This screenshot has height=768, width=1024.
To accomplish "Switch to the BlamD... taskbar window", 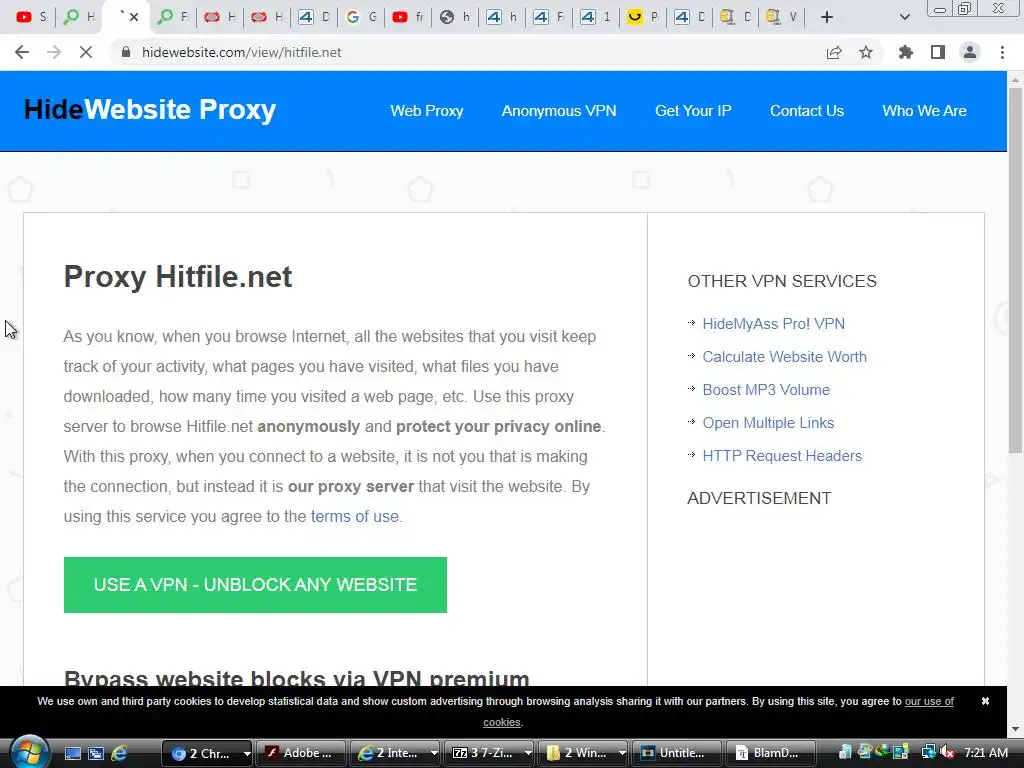I will 771,753.
